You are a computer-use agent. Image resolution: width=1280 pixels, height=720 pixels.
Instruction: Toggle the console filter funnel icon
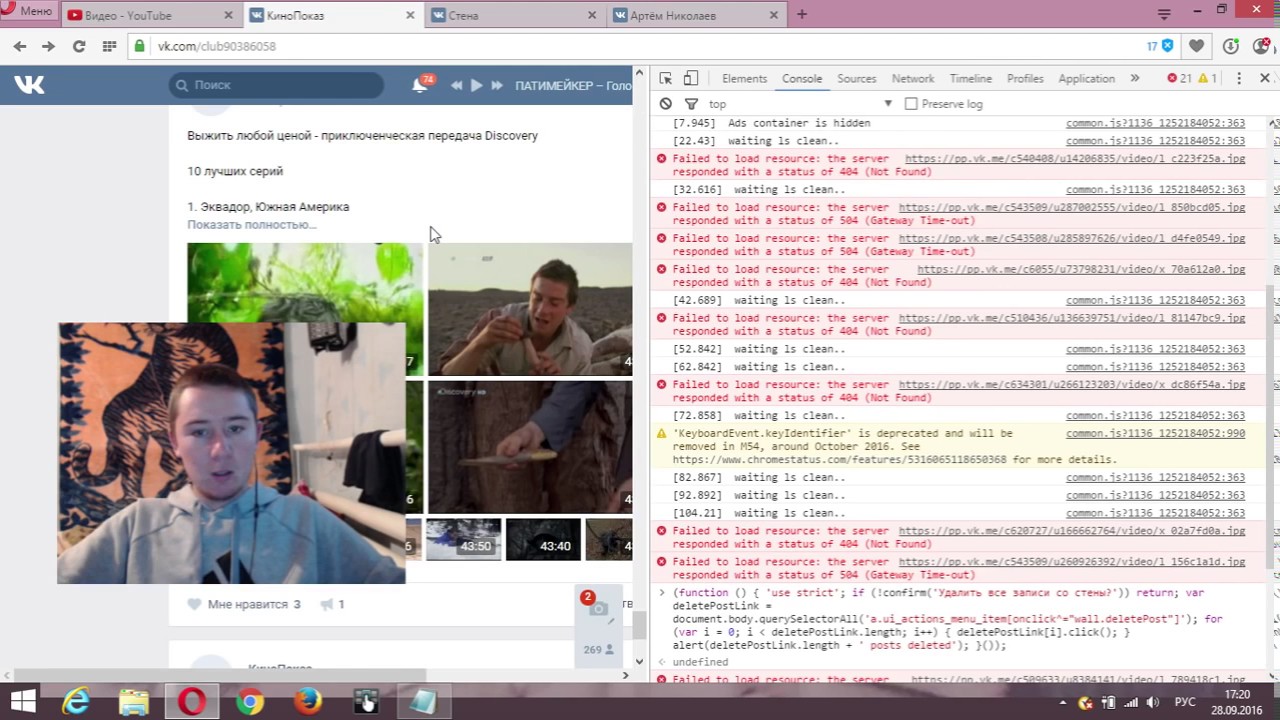(x=690, y=104)
